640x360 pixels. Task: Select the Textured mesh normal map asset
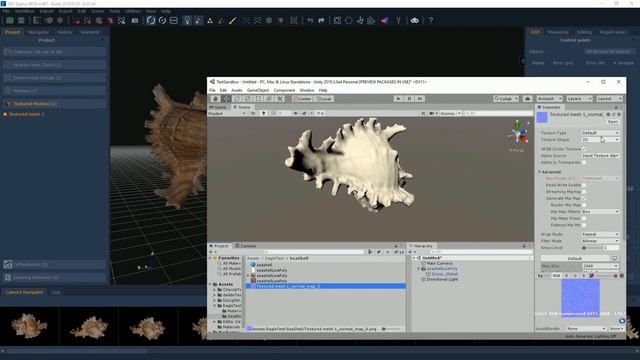click(x=326, y=287)
